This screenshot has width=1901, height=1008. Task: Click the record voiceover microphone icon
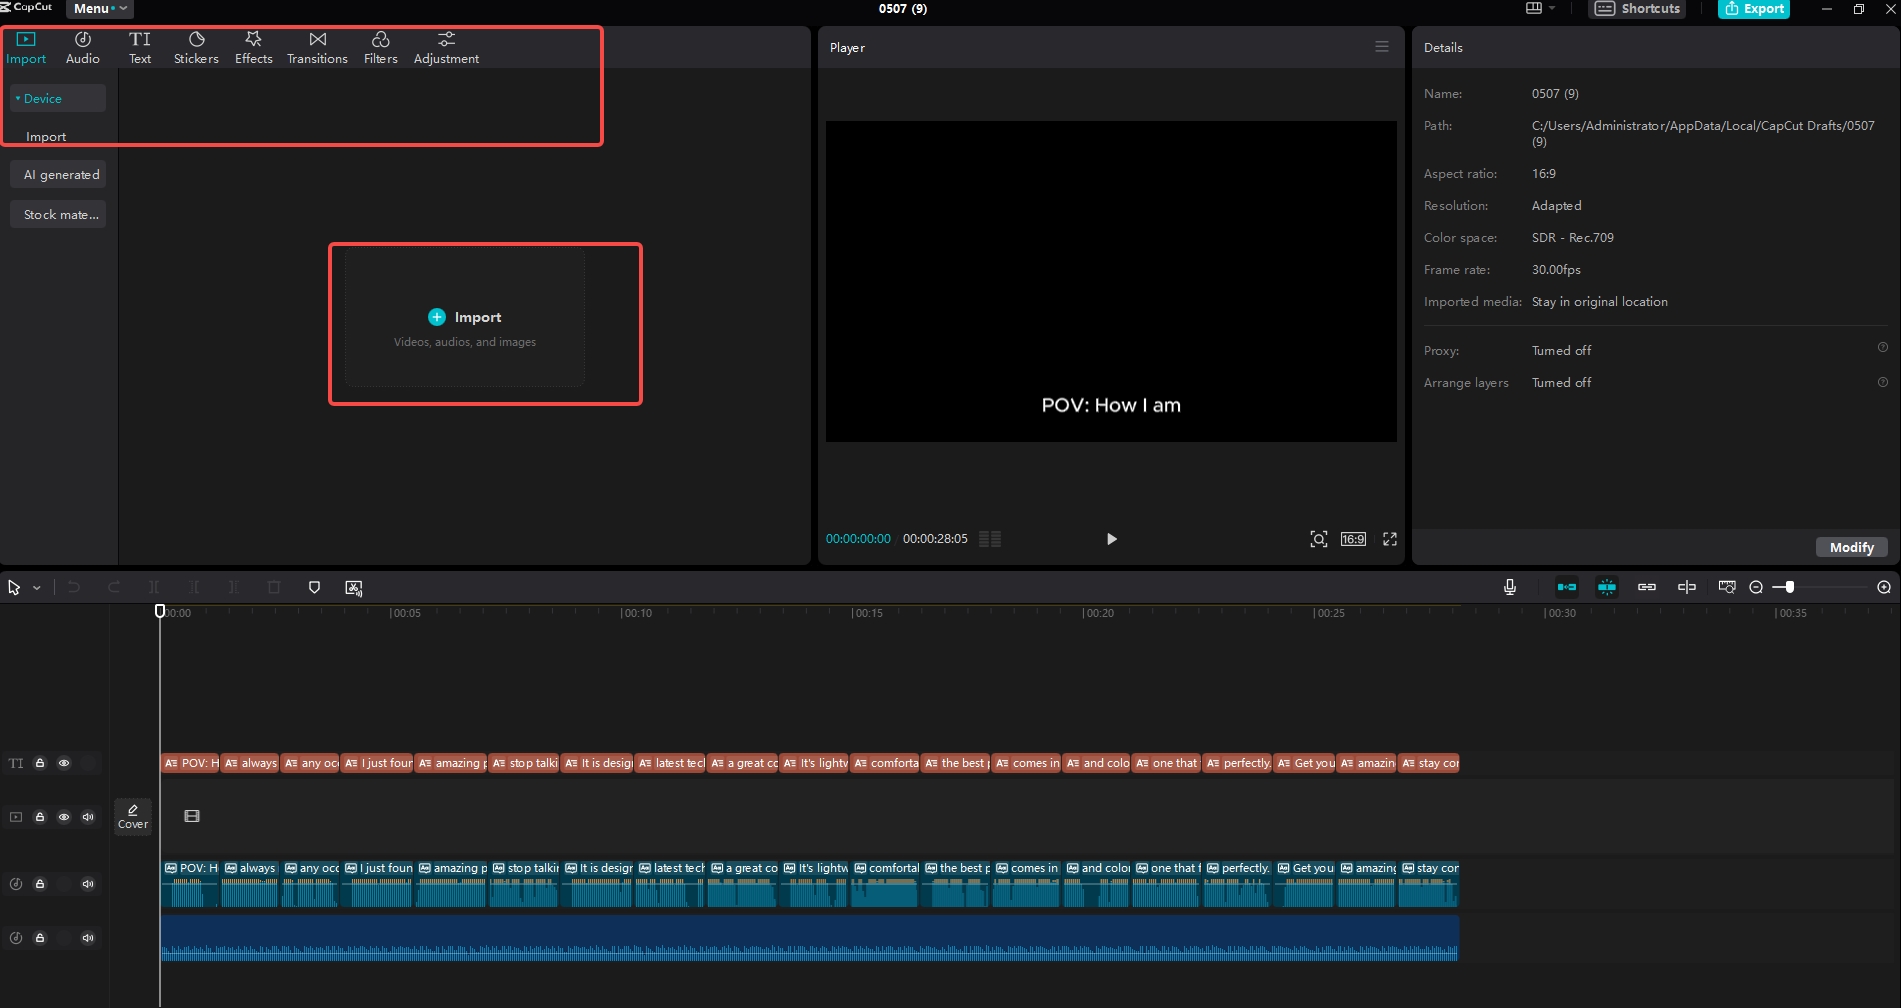tap(1510, 587)
